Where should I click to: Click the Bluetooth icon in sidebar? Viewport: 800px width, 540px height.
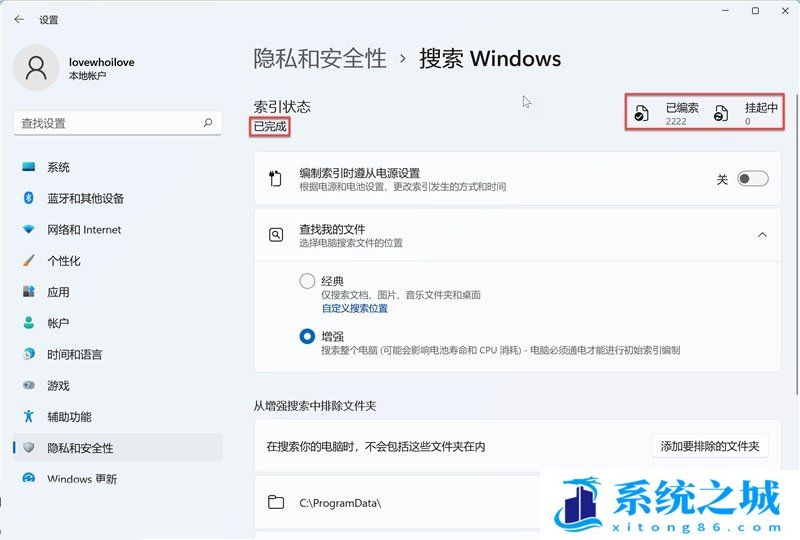click(x=29, y=198)
